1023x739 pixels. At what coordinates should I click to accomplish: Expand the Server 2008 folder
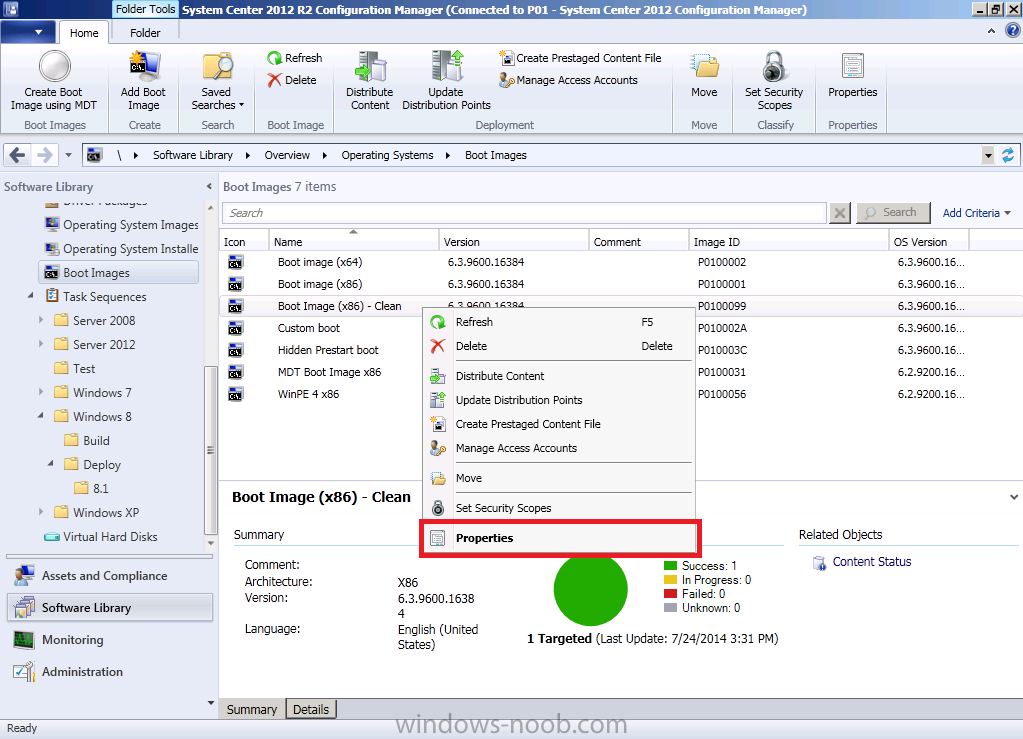tap(41, 320)
